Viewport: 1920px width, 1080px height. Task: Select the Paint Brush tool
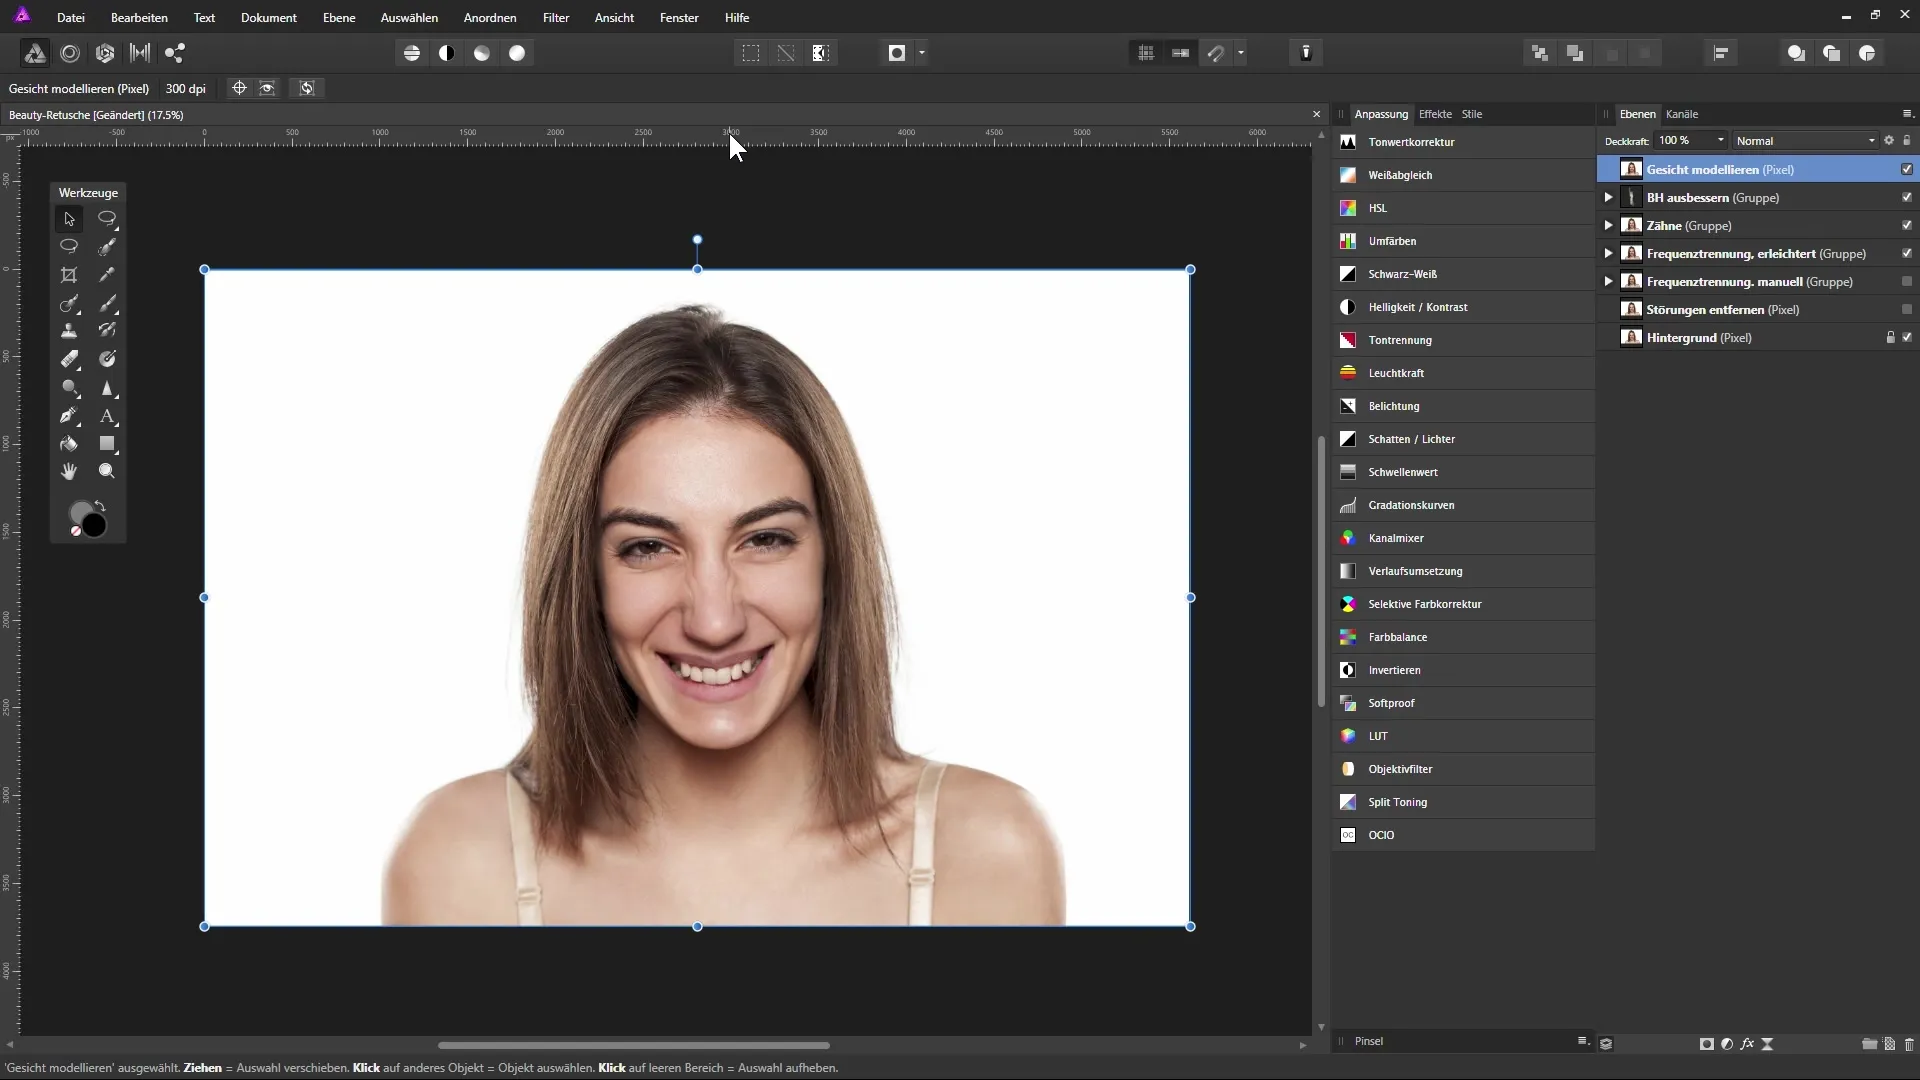click(x=107, y=303)
